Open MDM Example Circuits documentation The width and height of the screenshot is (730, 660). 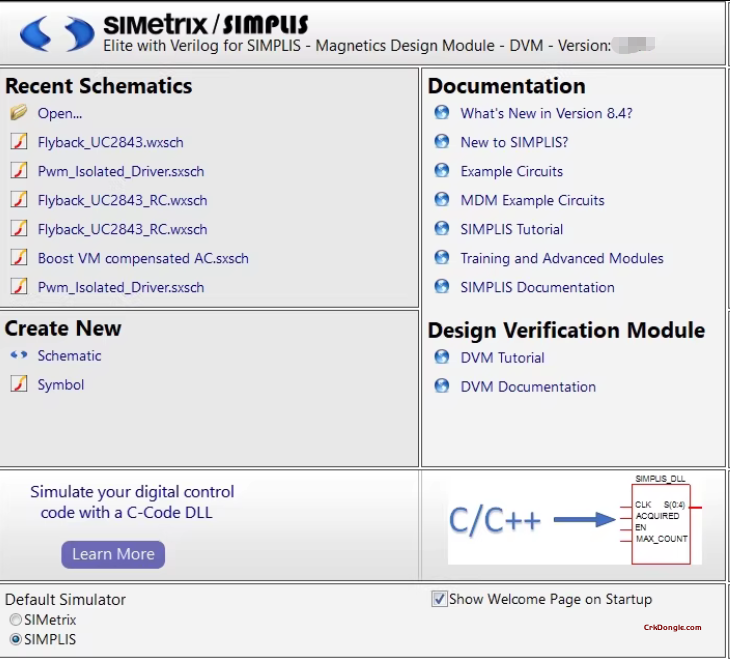coord(533,200)
